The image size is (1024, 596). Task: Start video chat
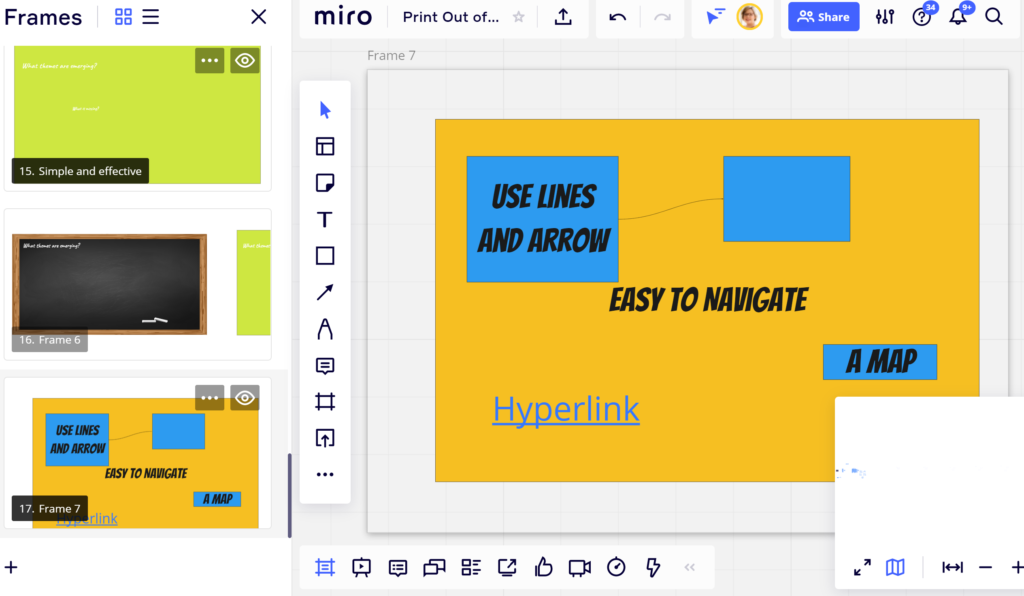pyautogui.click(x=579, y=568)
